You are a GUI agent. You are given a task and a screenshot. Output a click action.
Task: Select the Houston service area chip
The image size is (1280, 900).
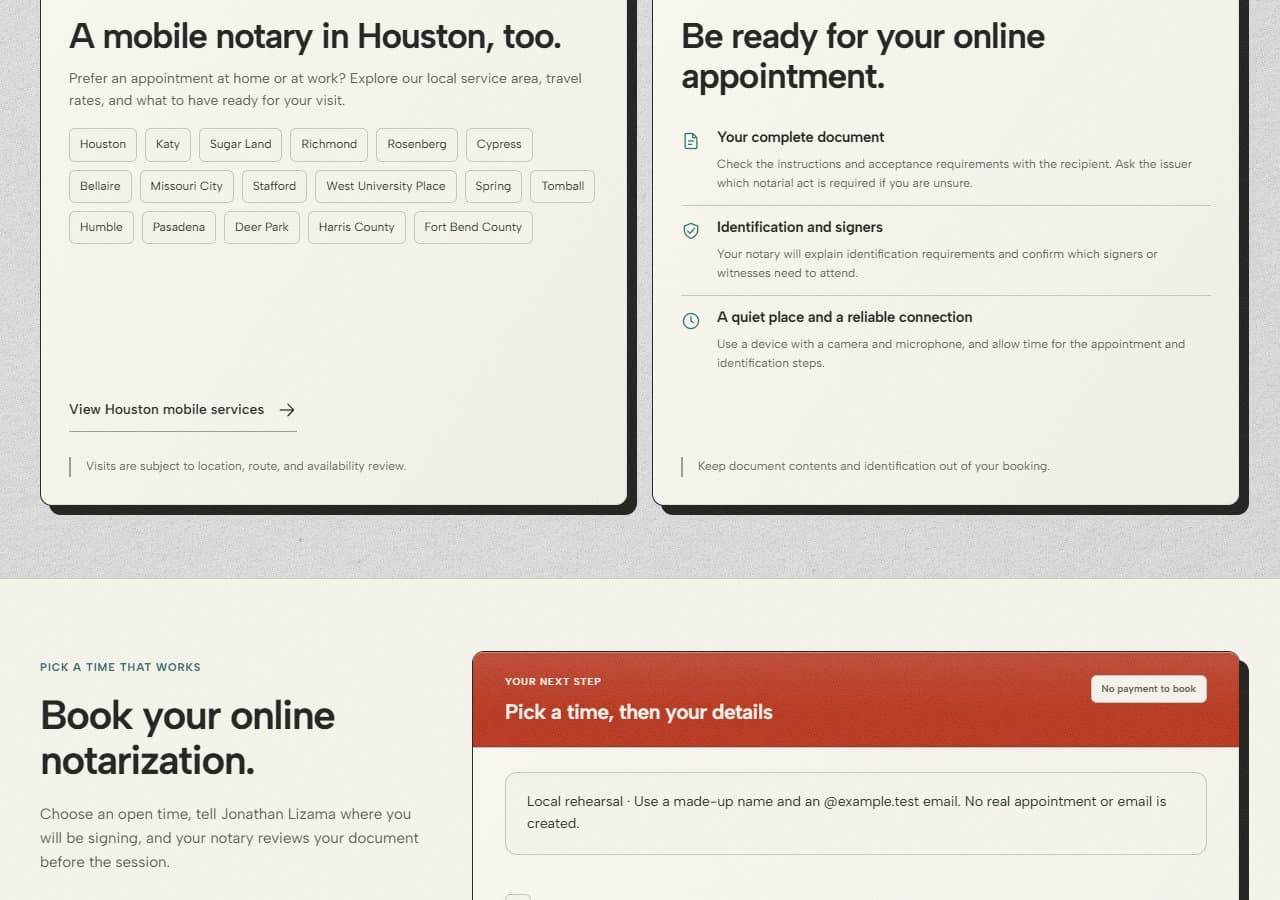[103, 144]
